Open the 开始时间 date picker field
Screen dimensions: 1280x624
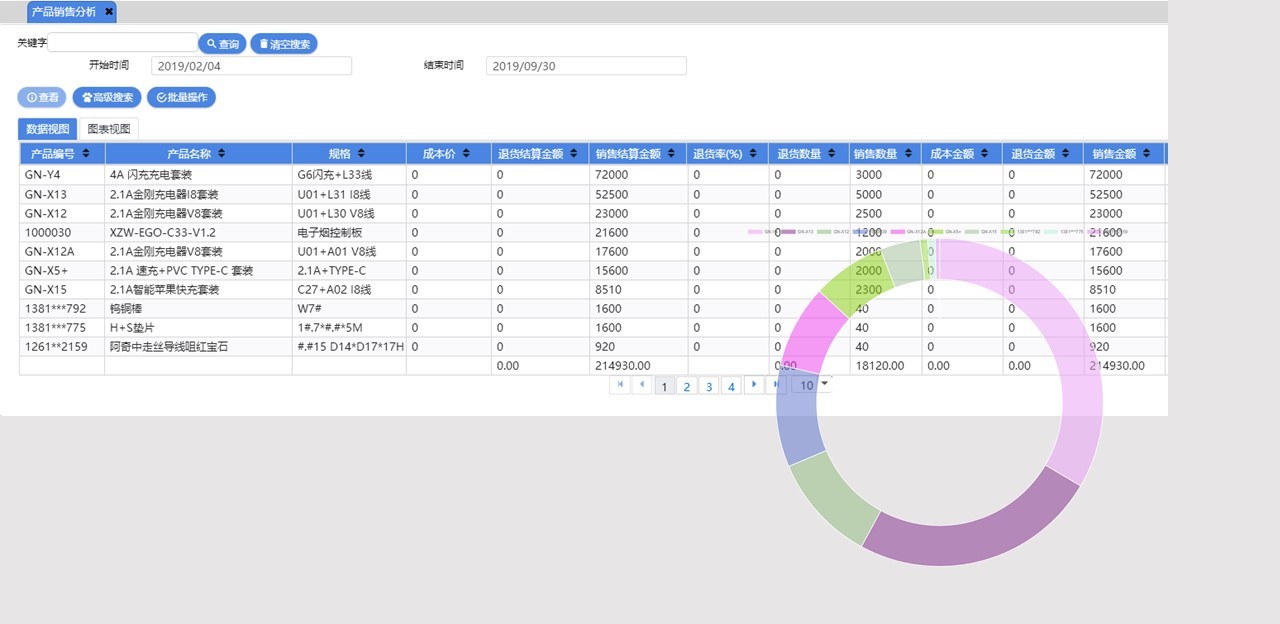click(251, 66)
